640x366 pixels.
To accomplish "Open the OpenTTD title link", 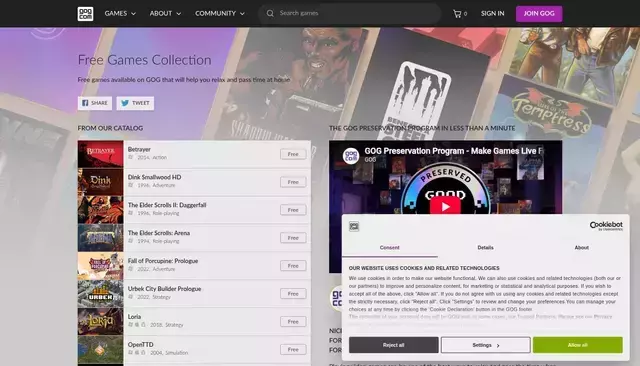I will 141,344.
